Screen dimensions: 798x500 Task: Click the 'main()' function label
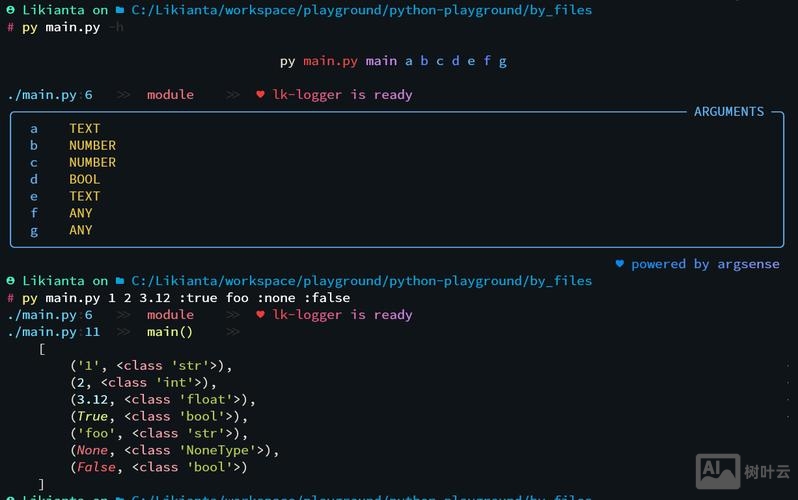click(170, 332)
